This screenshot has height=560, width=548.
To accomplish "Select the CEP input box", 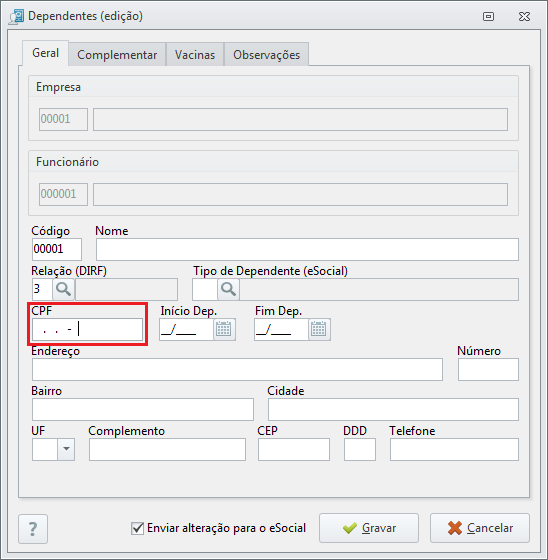I will (x=294, y=449).
